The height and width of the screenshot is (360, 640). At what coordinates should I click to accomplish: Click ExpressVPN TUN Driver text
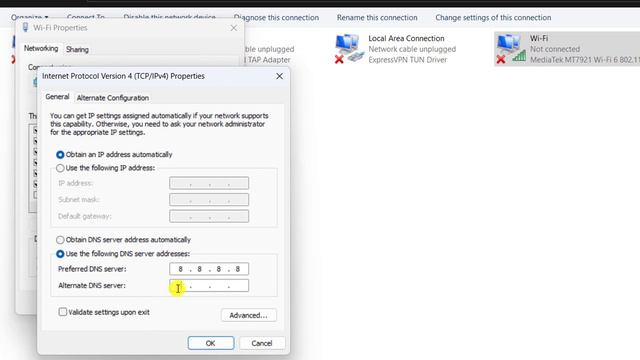[x=407, y=60]
